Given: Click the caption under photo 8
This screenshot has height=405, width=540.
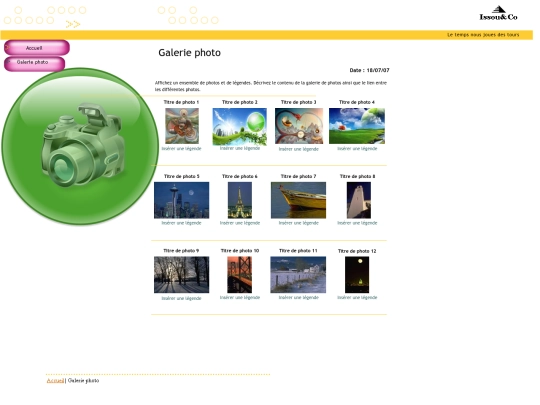Looking at the screenshot, I should click(x=357, y=223).
